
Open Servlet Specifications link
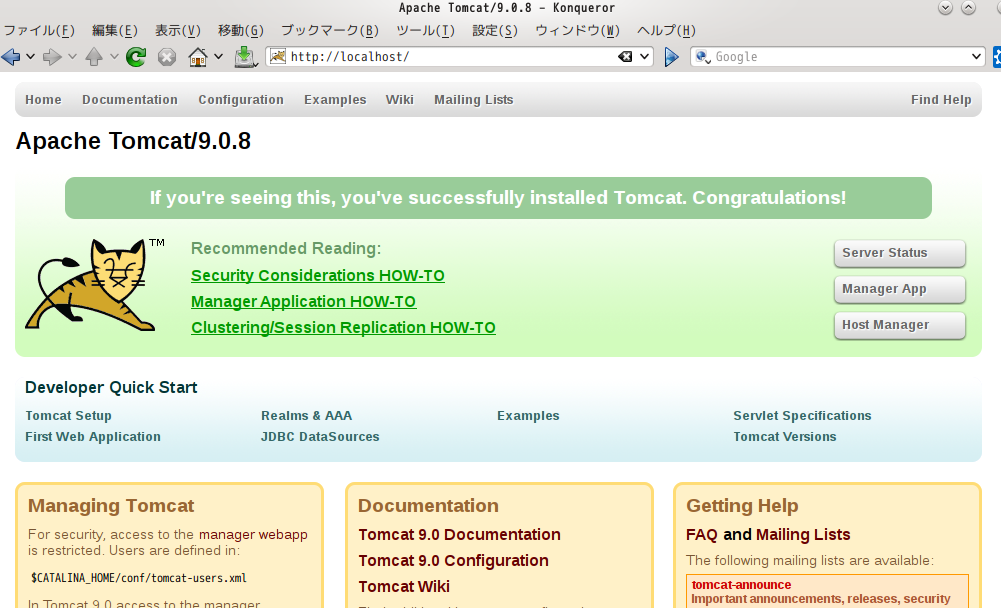(x=802, y=416)
